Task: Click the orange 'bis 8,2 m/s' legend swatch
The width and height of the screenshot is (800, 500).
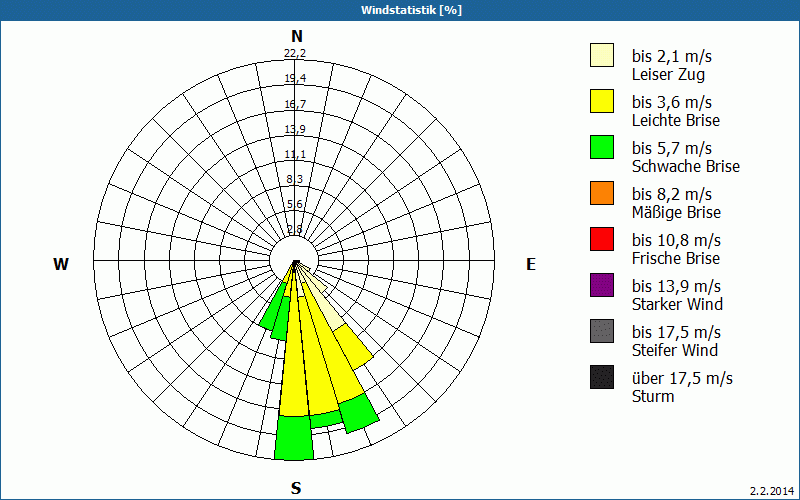Action: (602, 193)
